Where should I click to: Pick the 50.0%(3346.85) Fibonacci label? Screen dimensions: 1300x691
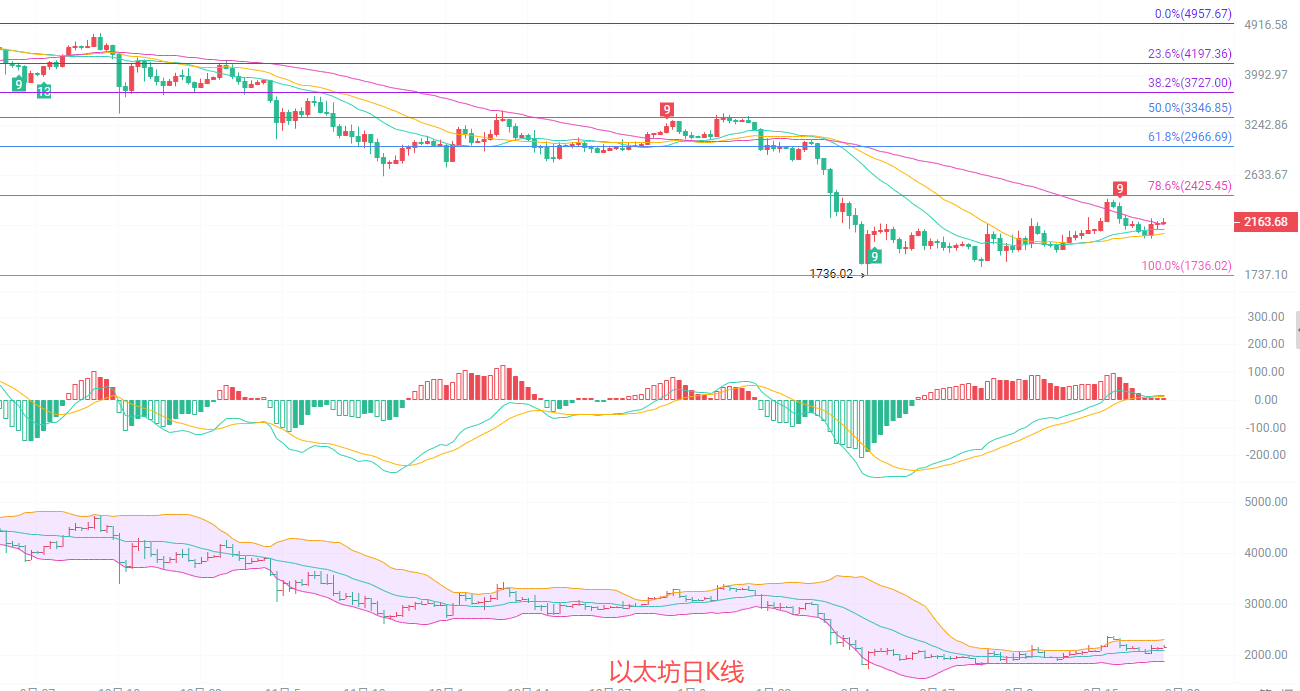(x=1189, y=108)
